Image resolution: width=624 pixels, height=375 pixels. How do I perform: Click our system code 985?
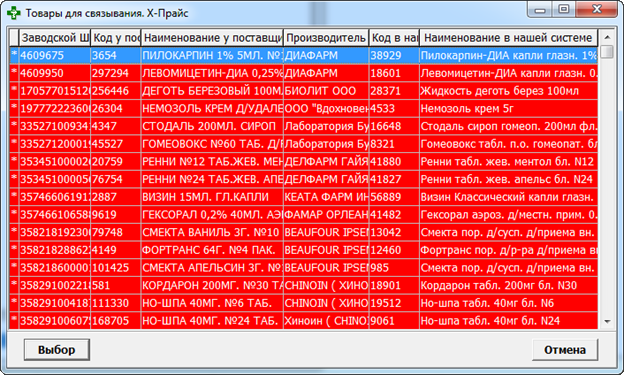pyautogui.click(x=394, y=268)
